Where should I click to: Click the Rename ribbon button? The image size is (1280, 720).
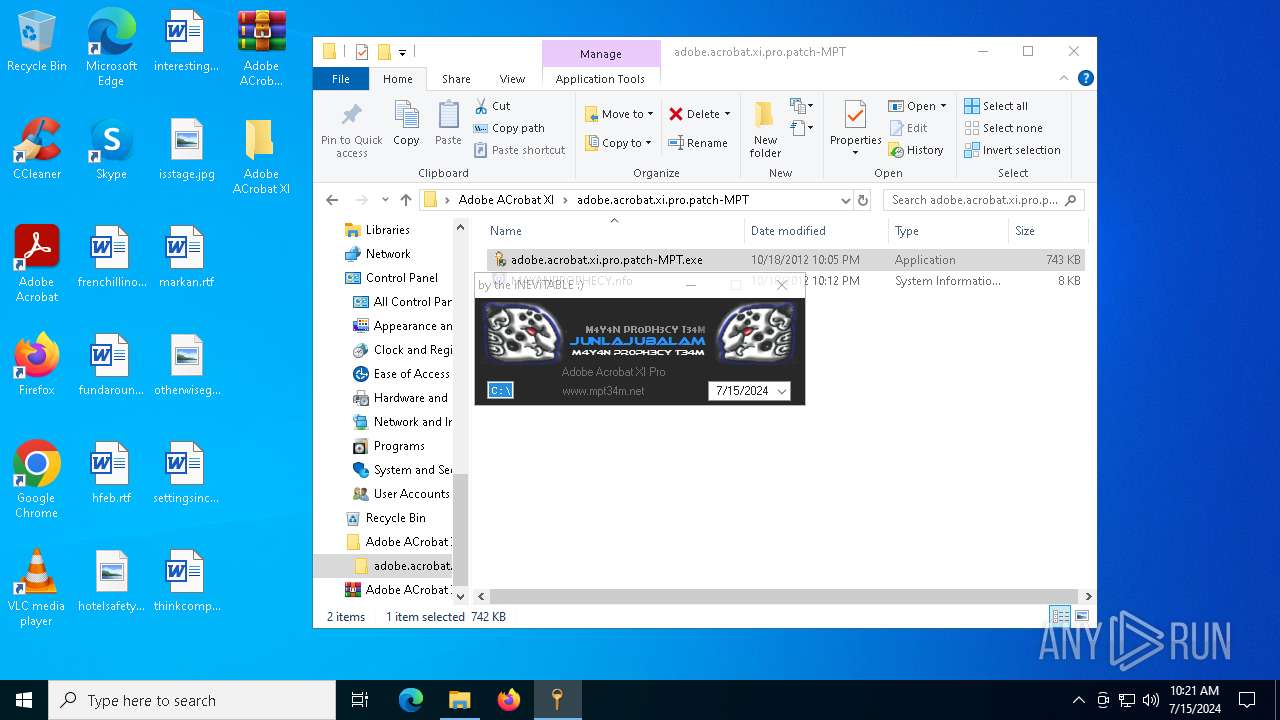(698, 143)
